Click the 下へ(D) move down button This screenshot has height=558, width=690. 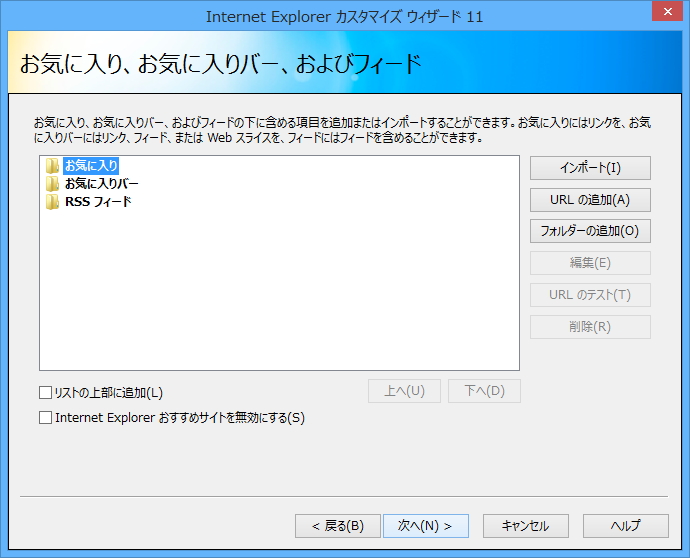(x=484, y=391)
